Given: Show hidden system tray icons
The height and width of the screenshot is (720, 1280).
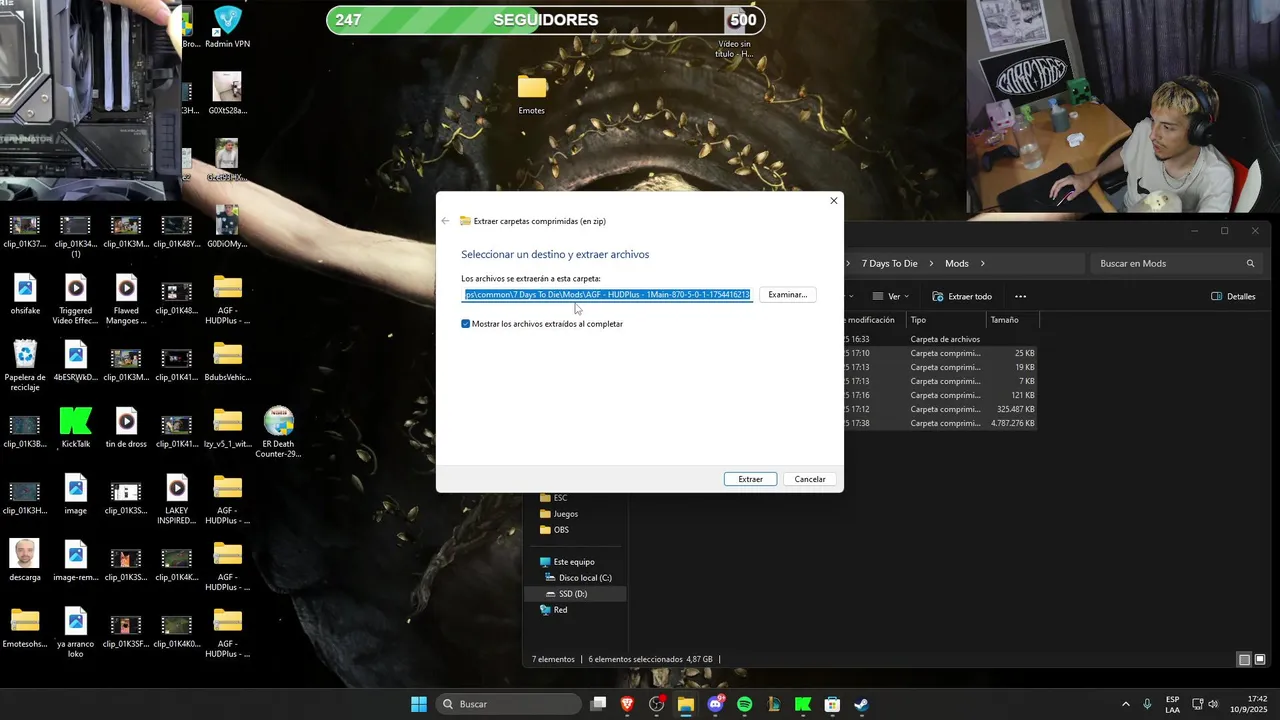Looking at the screenshot, I should (x=1125, y=704).
